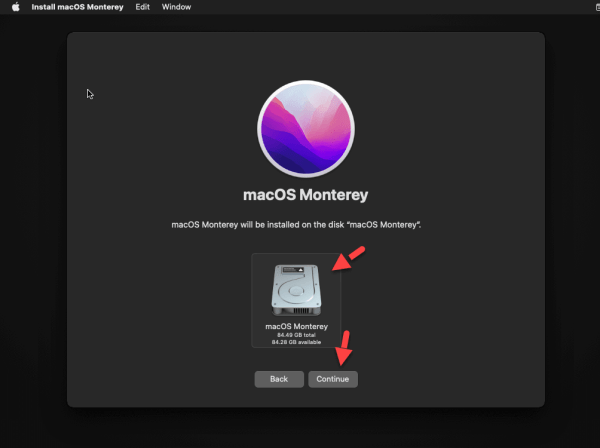This screenshot has width=600, height=448.
Task: Click the macOS Monterey disk name label
Action: (x=297, y=326)
